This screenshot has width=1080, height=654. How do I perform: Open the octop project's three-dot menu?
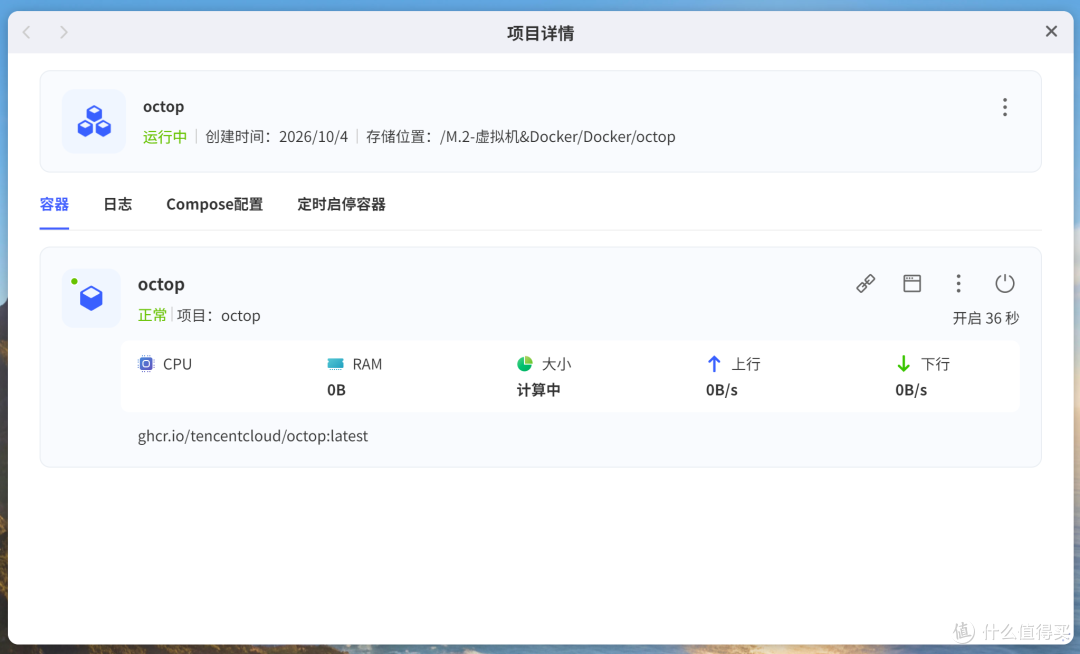1005,107
